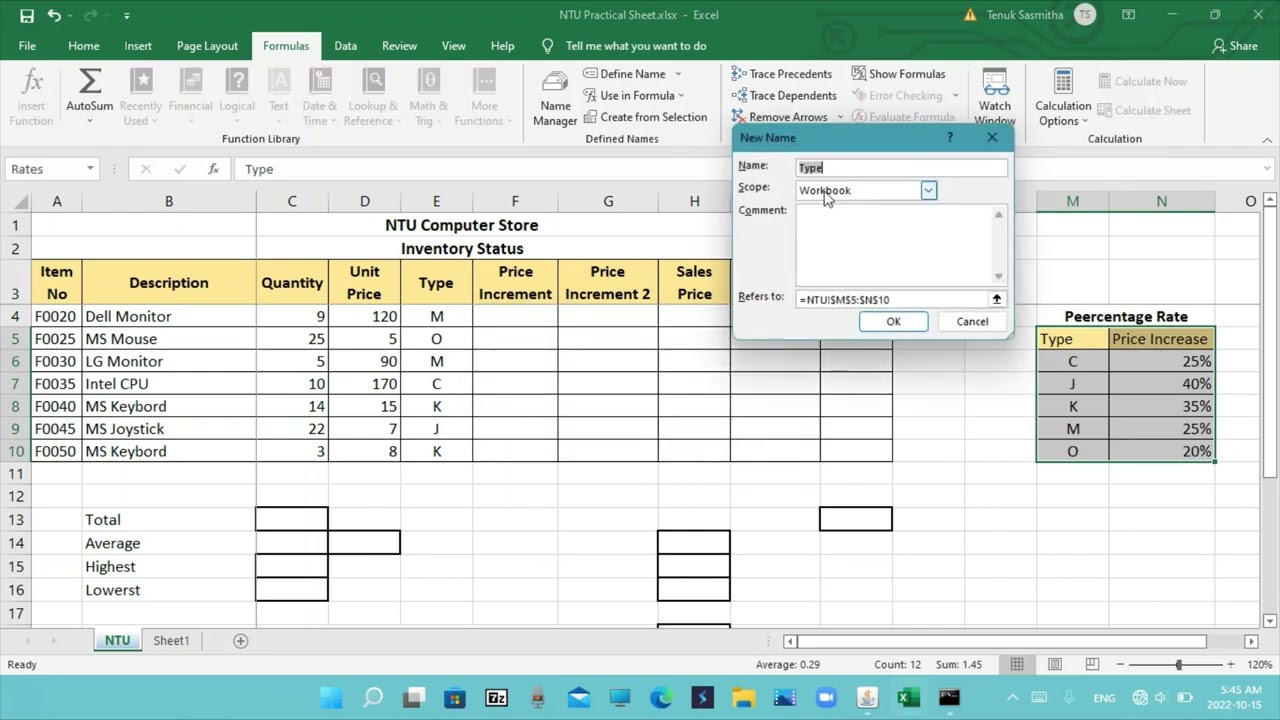Expand the Name Box dropdown
Screen dimensions: 1280x720
(90, 169)
